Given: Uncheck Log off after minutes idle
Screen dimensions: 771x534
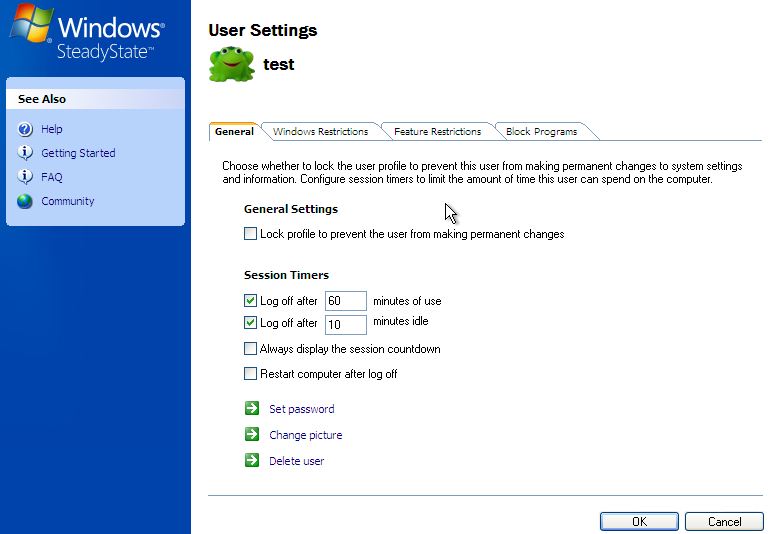Looking at the screenshot, I should point(250,323).
